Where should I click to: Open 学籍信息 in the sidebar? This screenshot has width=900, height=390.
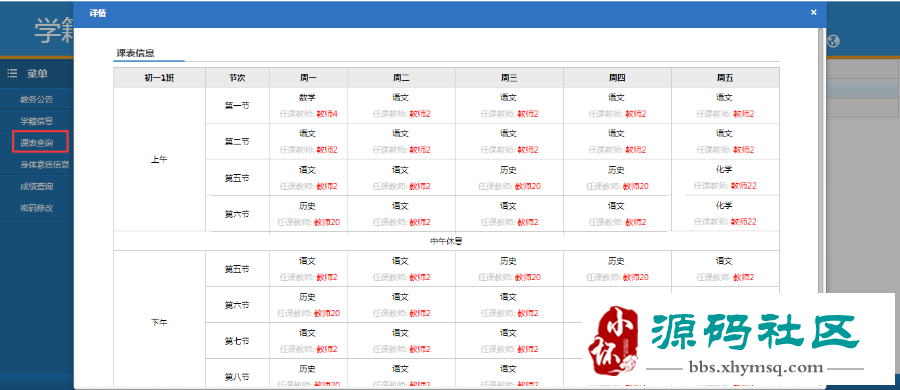[37, 121]
